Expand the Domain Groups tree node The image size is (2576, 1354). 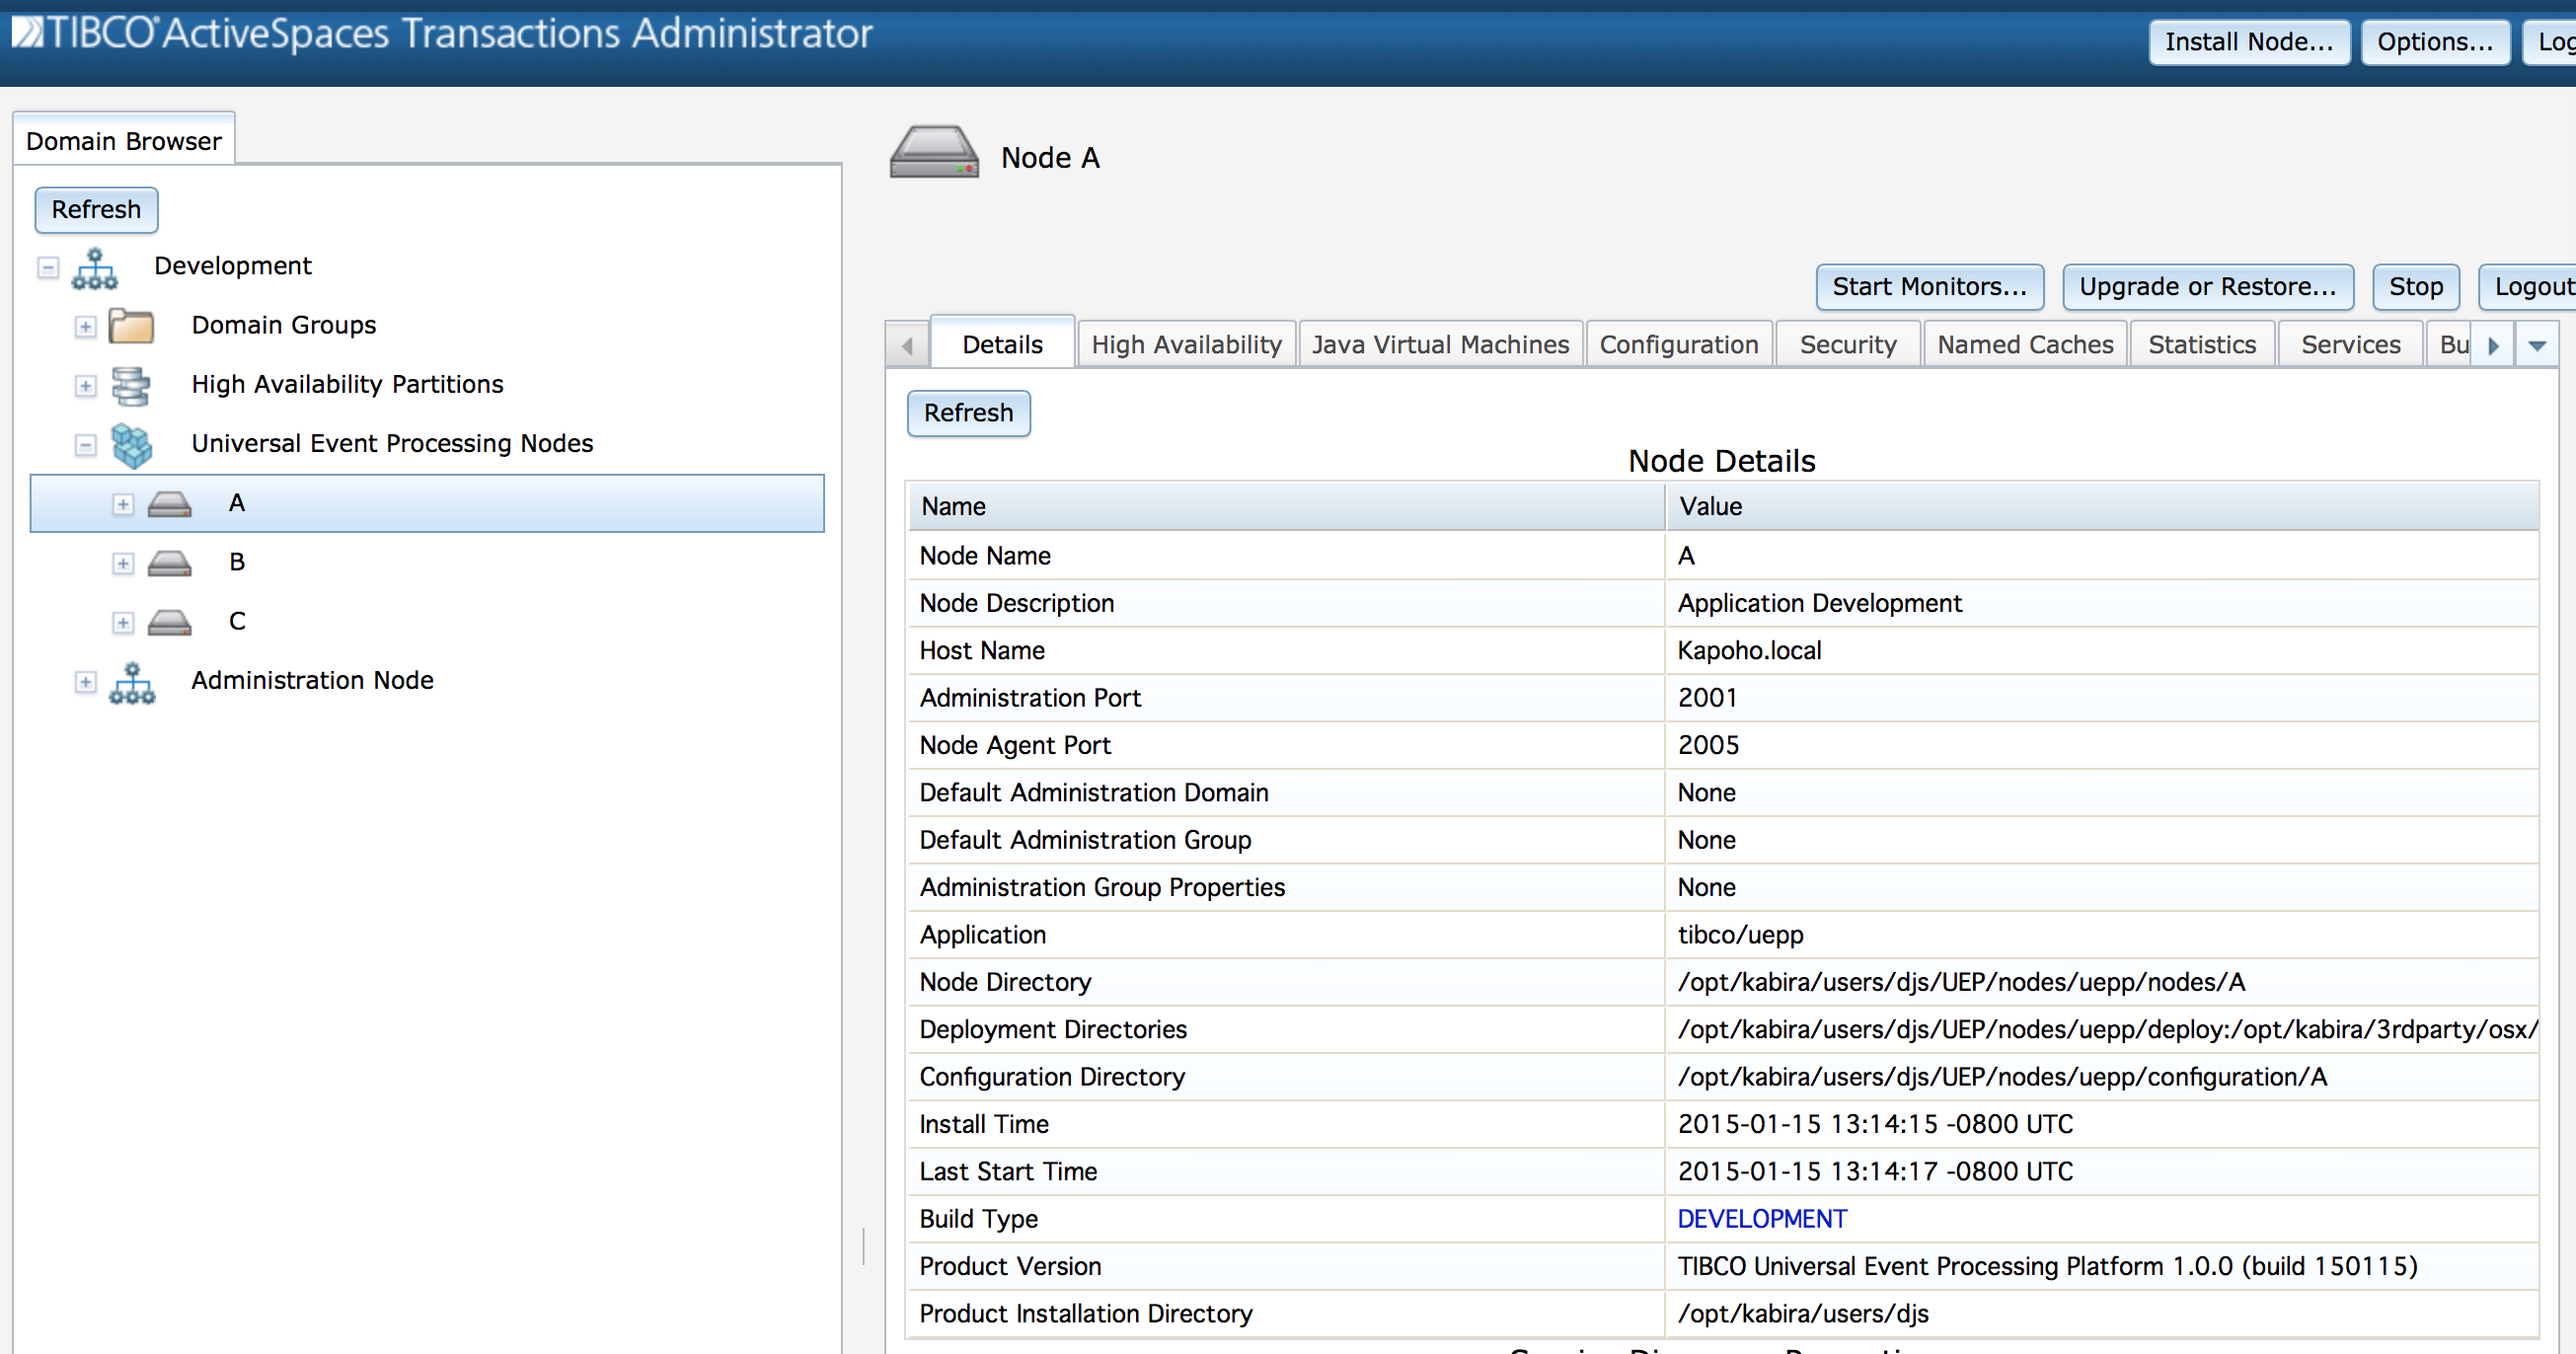point(85,326)
